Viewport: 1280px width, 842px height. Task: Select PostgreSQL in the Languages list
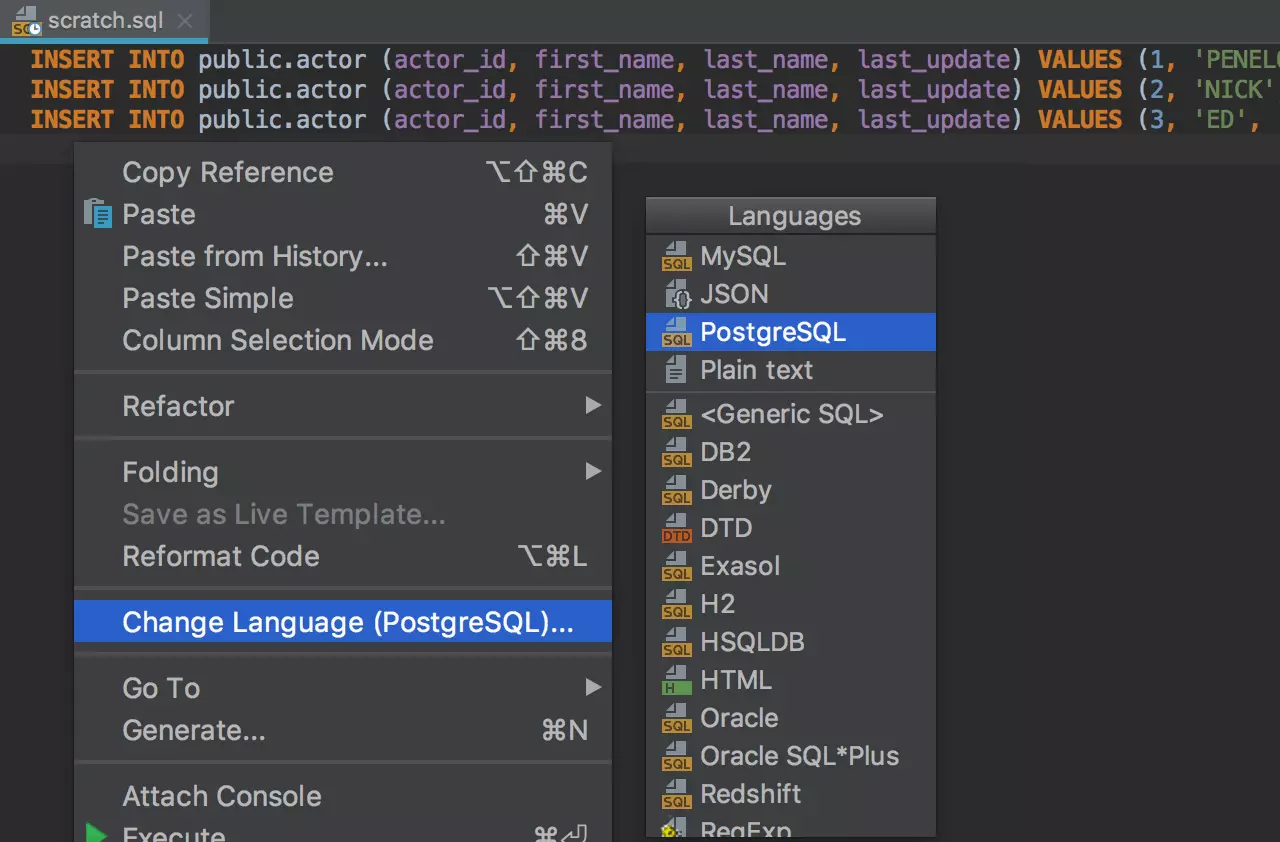772,332
